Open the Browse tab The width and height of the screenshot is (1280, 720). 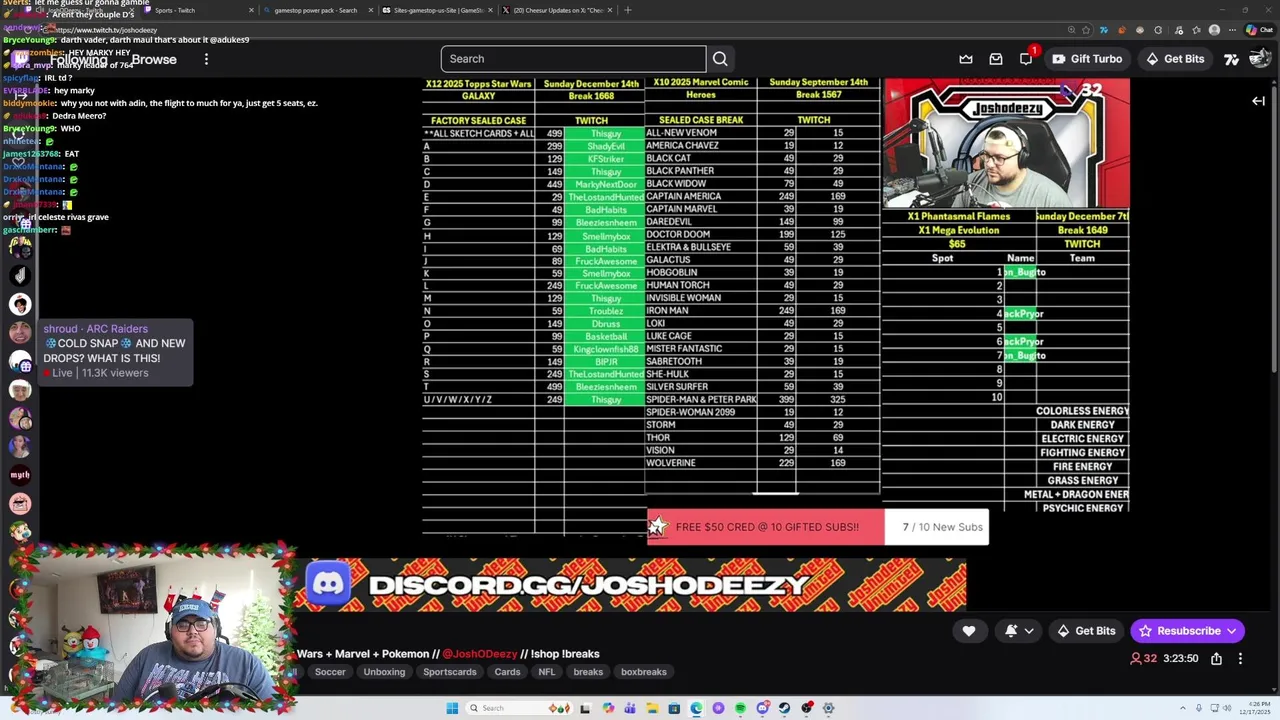click(154, 60)
